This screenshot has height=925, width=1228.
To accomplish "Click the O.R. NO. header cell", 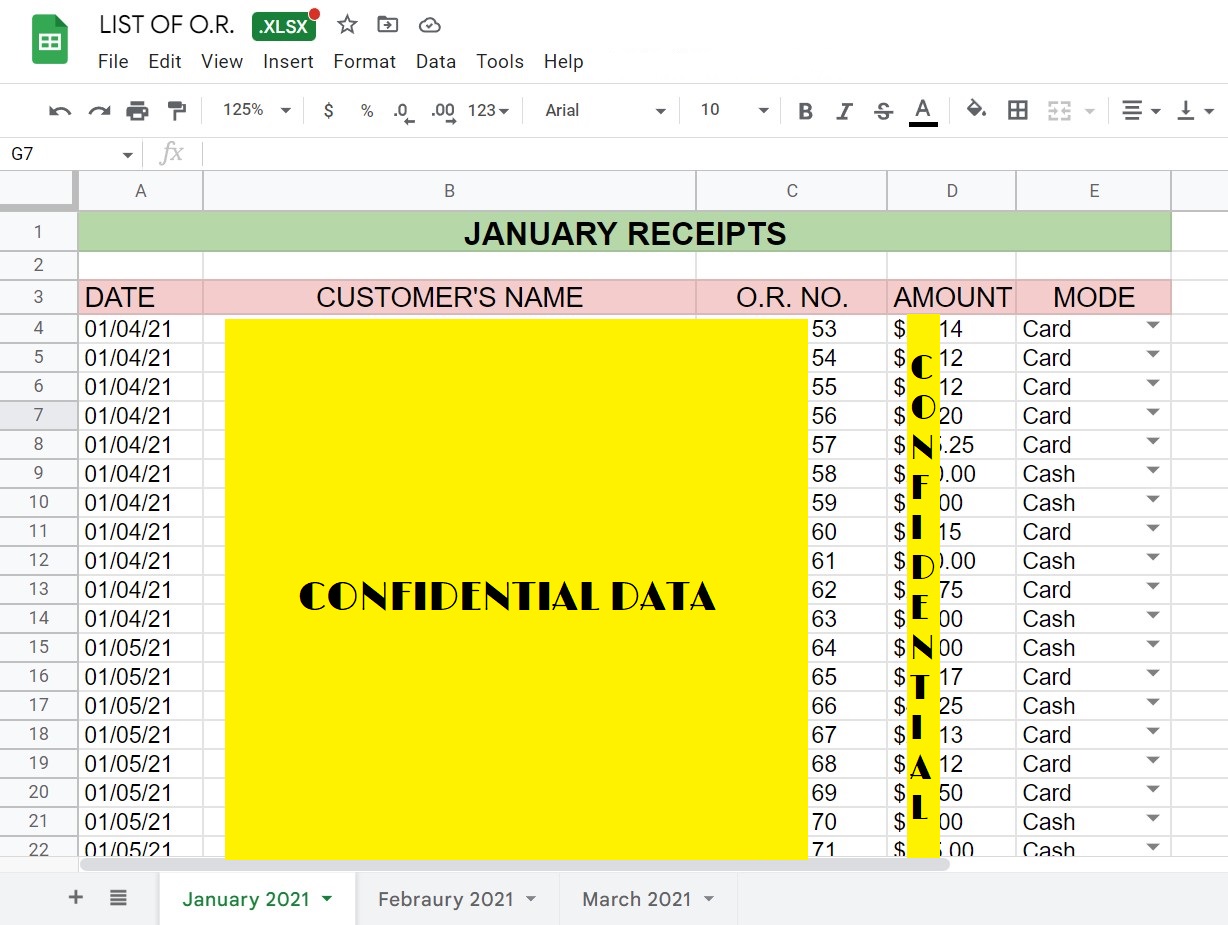I will 792,297.
